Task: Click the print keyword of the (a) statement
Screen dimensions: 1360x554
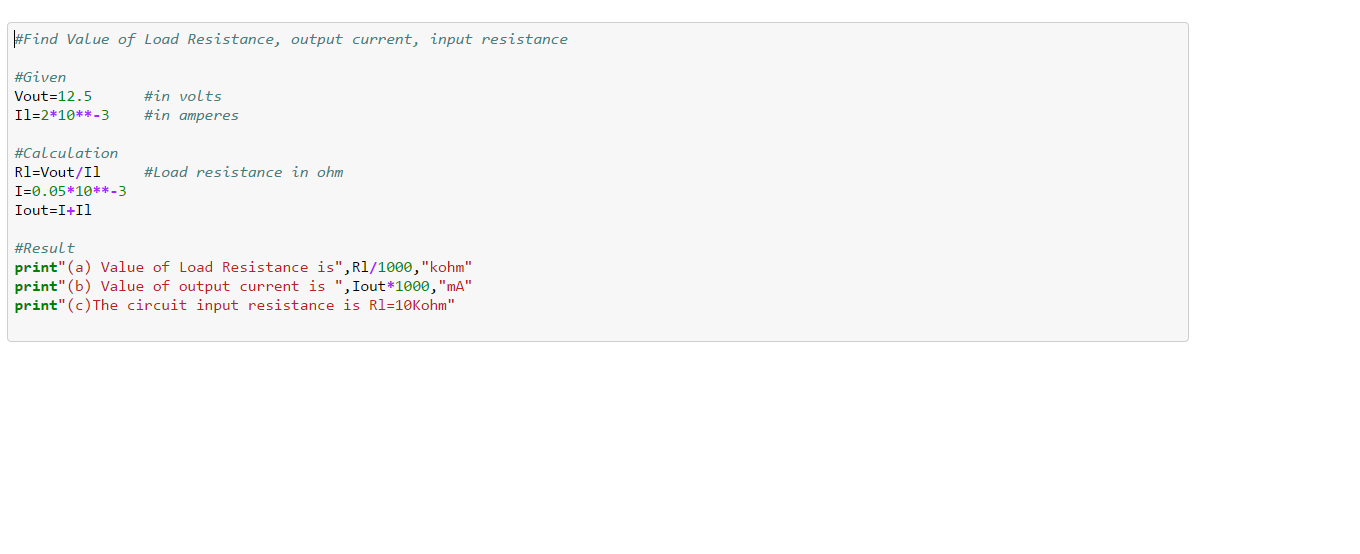Action: tap(36, 268)
